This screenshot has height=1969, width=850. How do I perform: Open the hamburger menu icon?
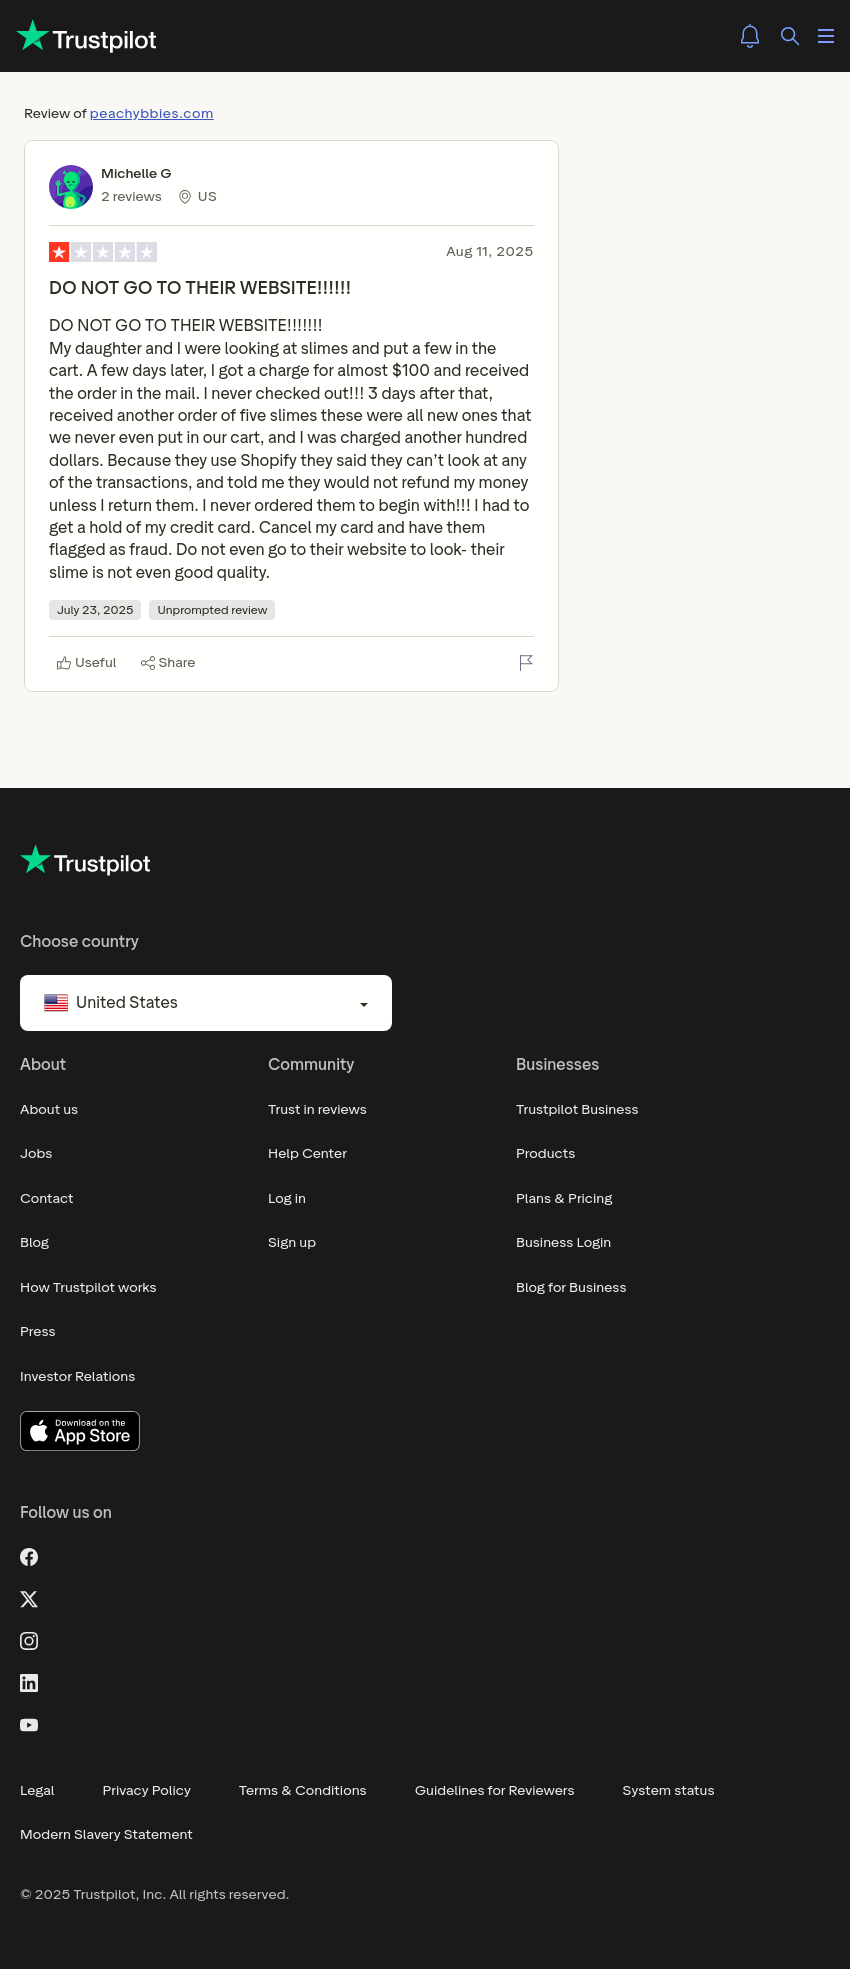tap(826, 36)
